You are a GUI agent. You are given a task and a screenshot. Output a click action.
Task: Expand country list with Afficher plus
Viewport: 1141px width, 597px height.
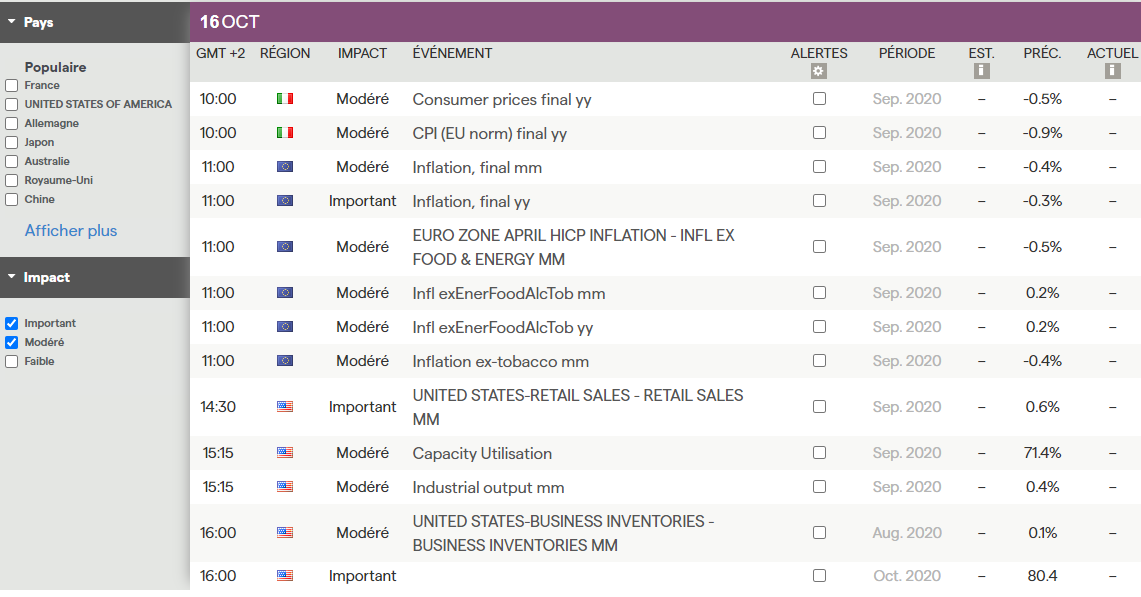(71, 231)
